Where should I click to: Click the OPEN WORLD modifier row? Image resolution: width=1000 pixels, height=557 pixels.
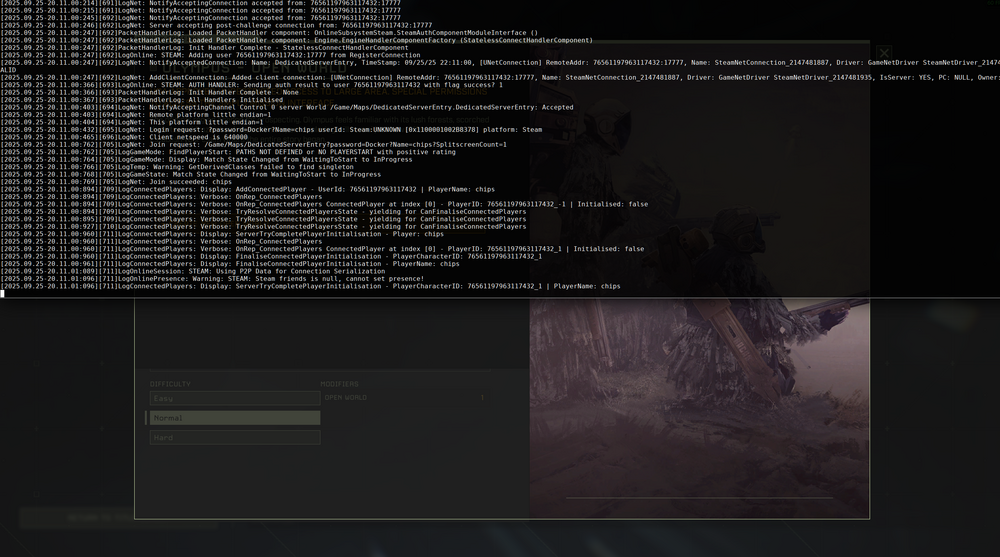coord(404,397)
